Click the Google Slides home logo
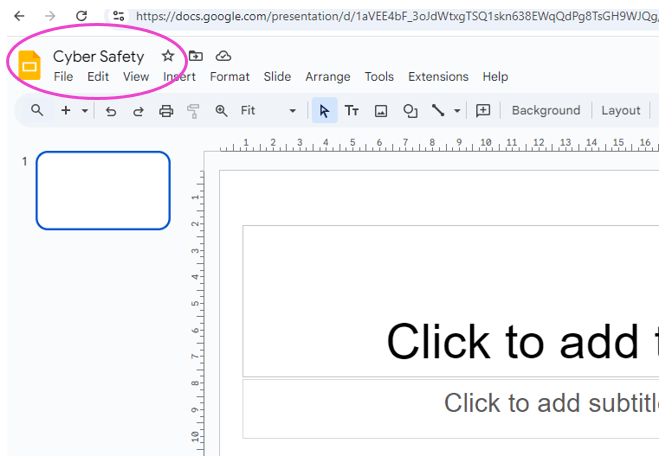Screen dimensions: 665x462 point(29,65)
